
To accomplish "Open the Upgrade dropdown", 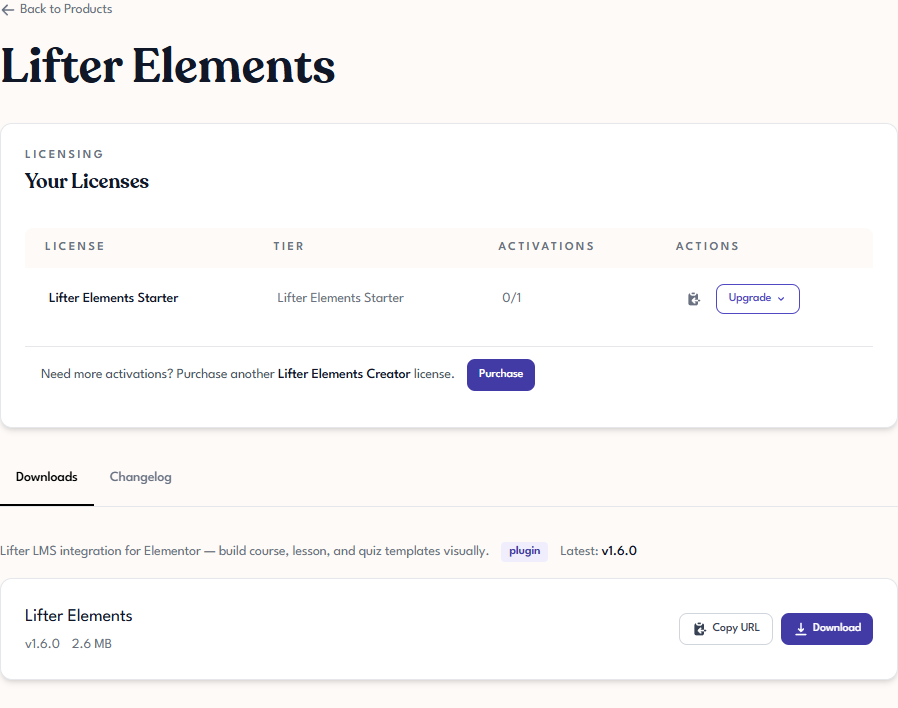I will [x=757, y=299].
